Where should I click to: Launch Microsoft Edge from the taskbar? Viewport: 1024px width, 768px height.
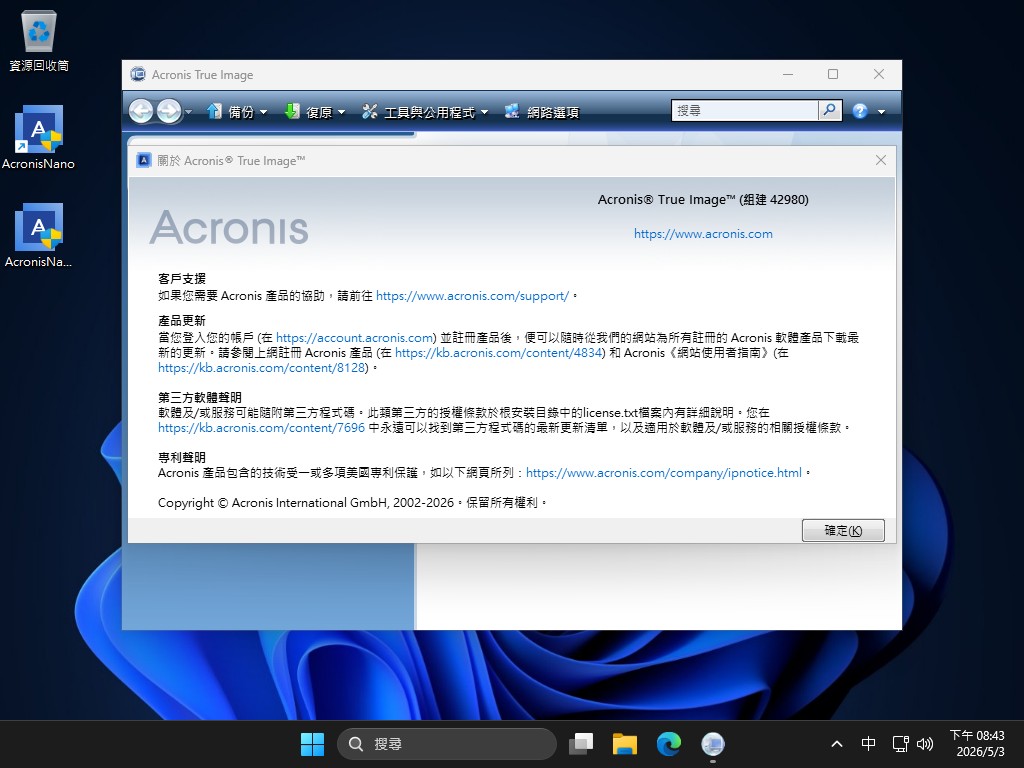click(x=669, y=744)
